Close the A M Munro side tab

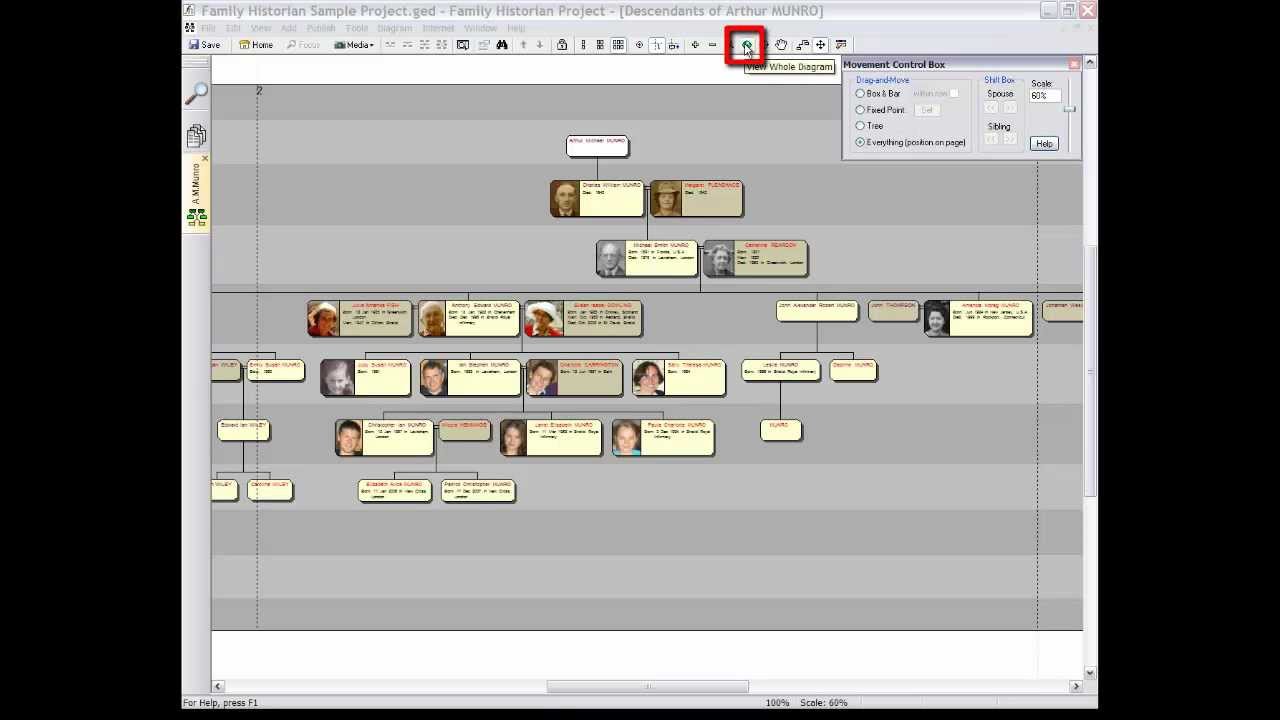pos(204,159)
